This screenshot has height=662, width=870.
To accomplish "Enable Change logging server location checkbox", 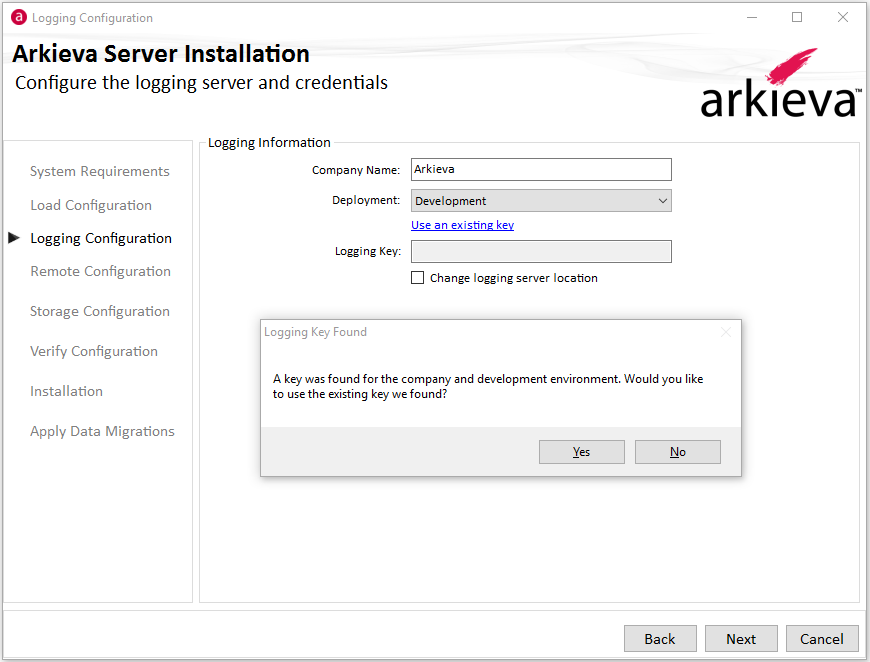I will click(417, 277).
